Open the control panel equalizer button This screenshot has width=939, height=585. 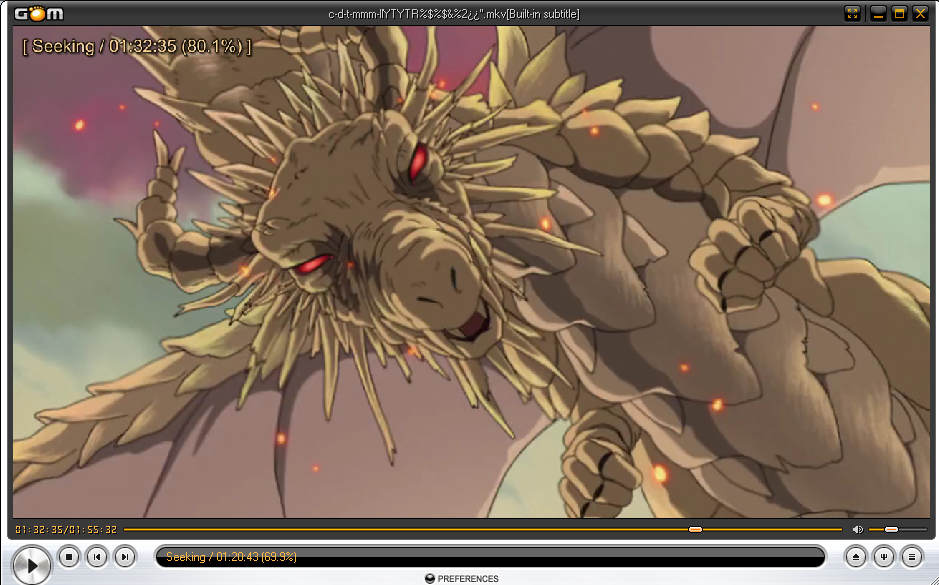click(x=883, y=557)
